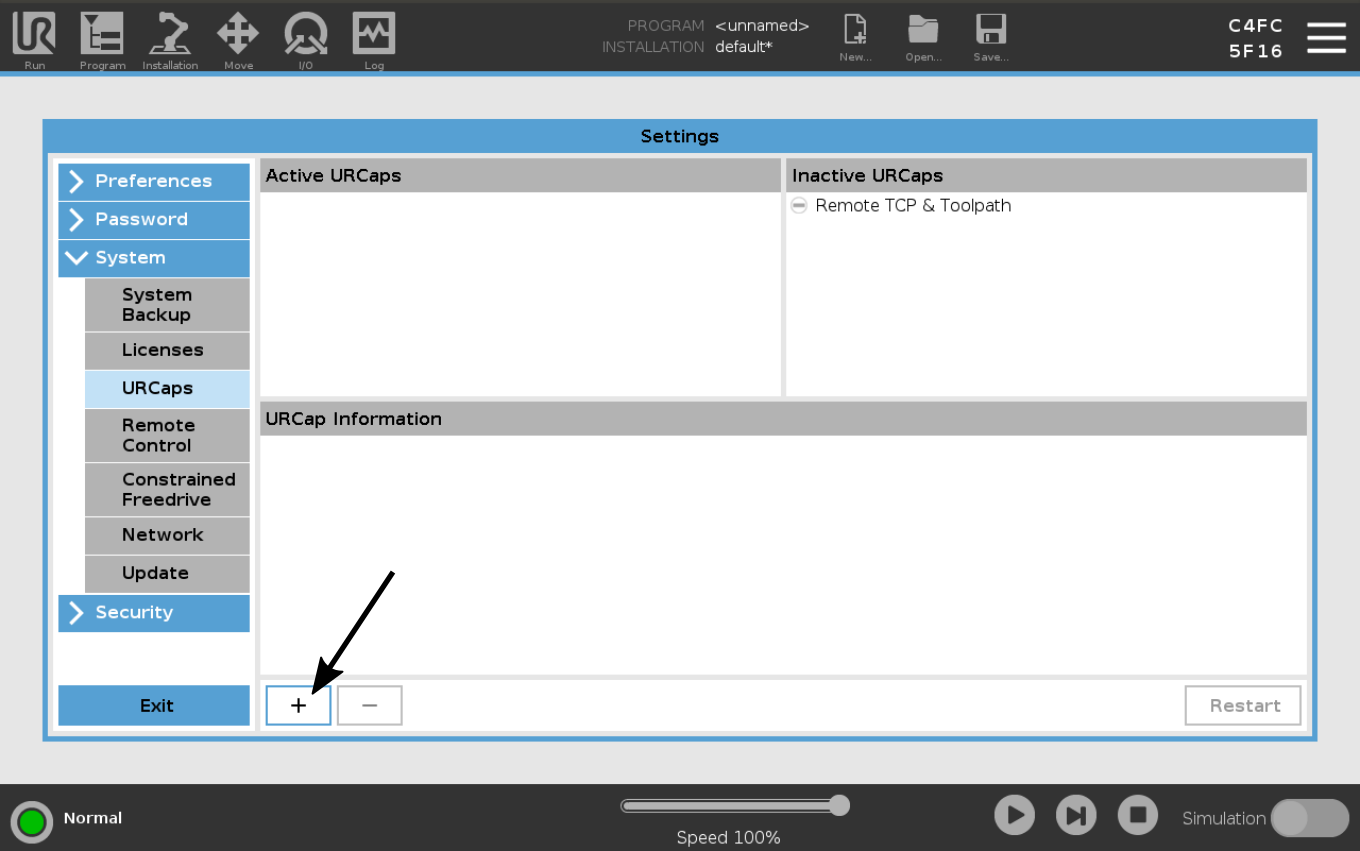
Task: Disable the Remote TCP & Toolpath URCap entry
Action: pos(798,205)
